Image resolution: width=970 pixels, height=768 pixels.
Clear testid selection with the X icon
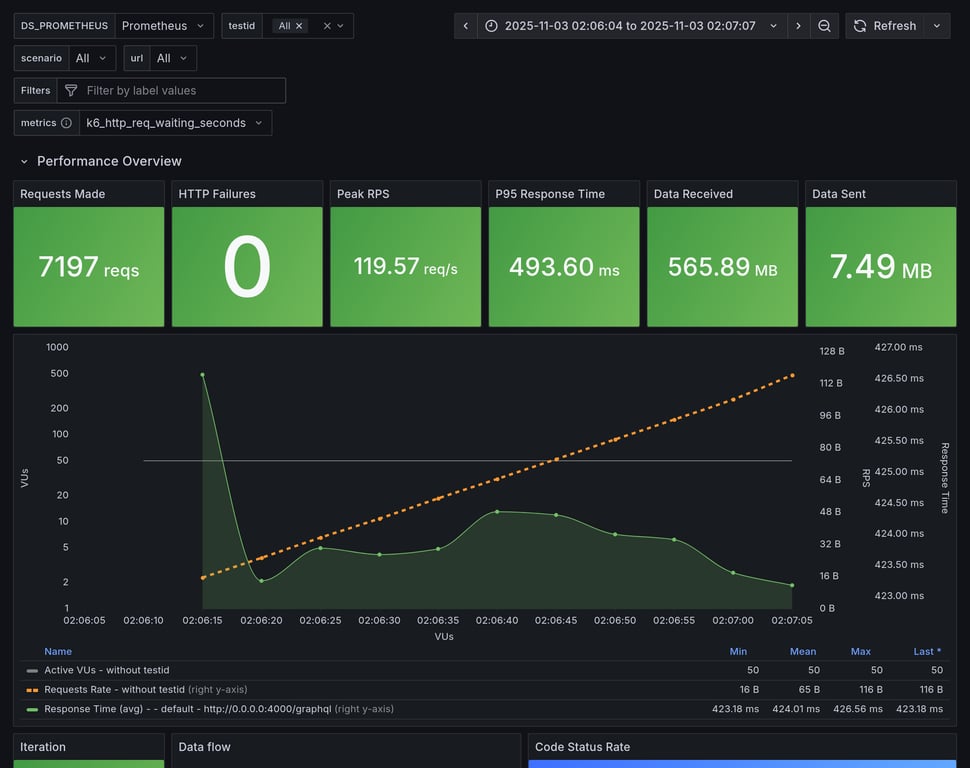coord(326,26)
